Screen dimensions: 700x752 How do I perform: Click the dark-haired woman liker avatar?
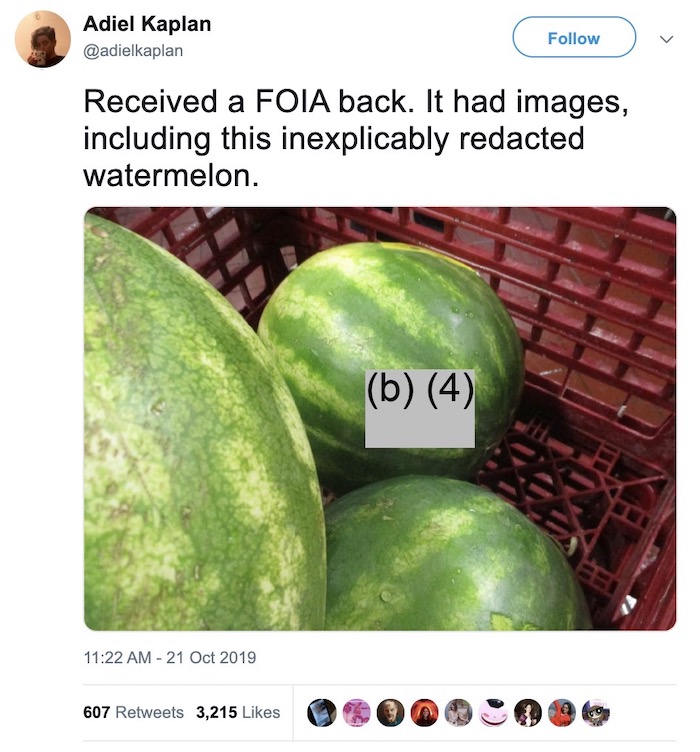(528, 713)
